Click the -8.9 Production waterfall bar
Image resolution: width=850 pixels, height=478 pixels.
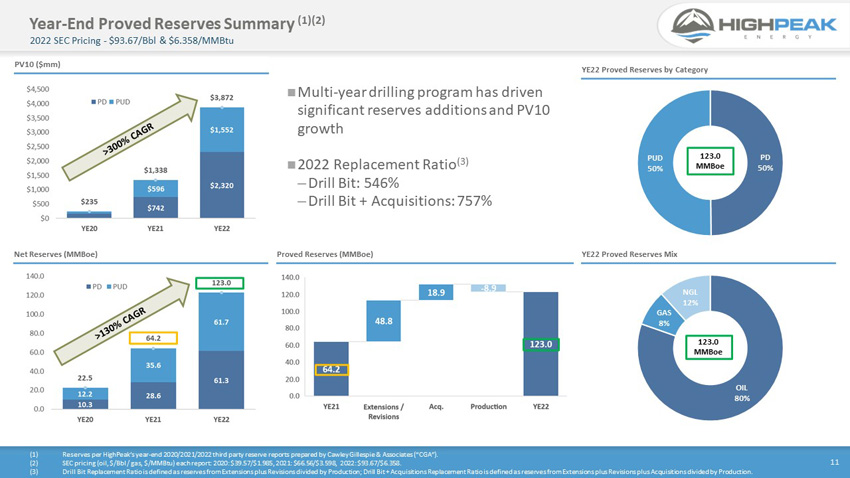(x=488, y=288)
